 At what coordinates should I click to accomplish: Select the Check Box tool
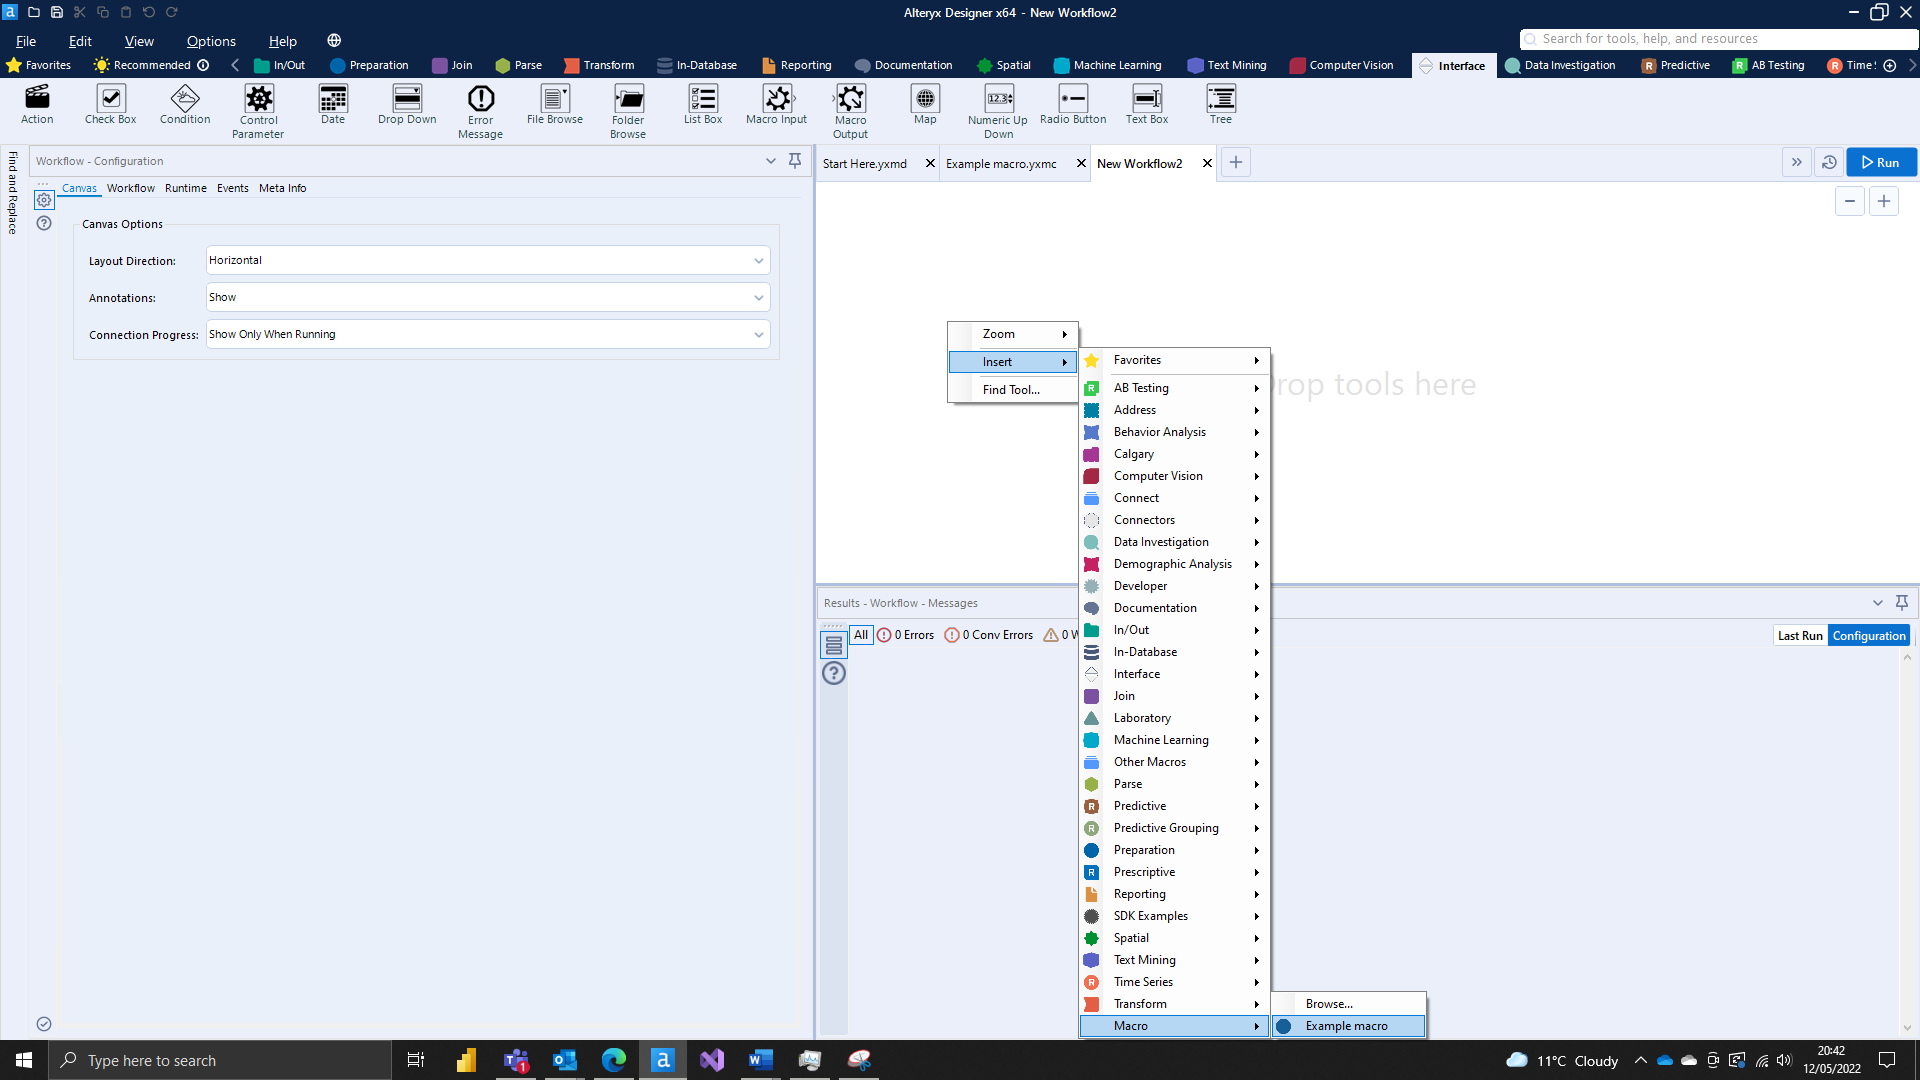[x=109, y=105]
